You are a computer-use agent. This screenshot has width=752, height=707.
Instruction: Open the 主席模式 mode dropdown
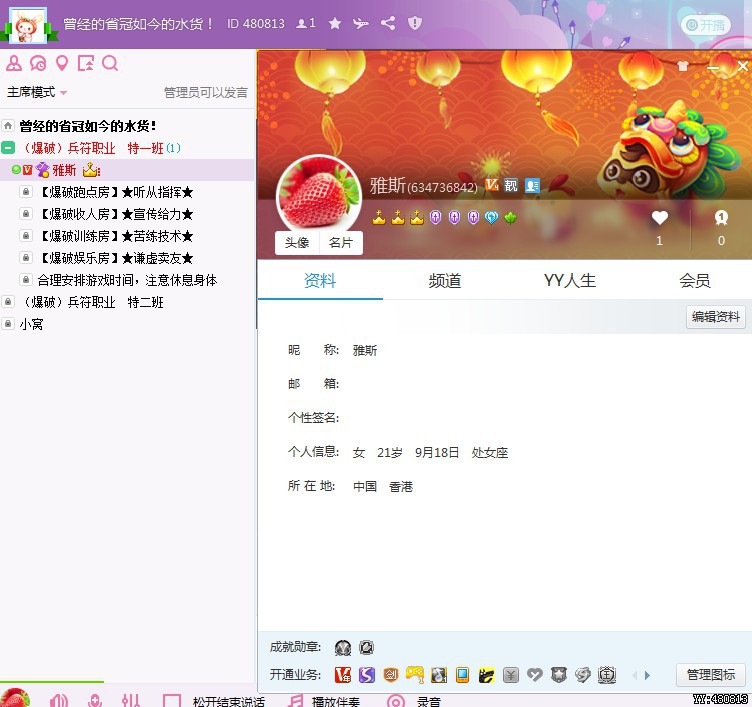(x=36, y=92)
